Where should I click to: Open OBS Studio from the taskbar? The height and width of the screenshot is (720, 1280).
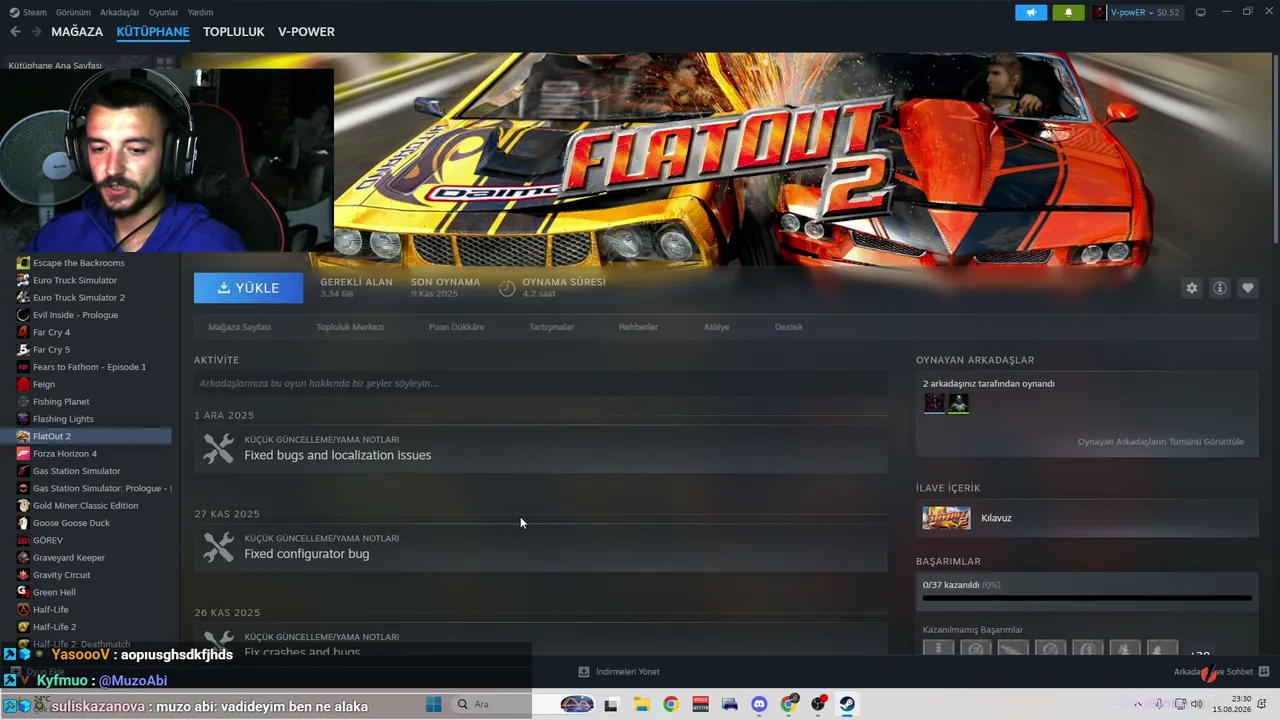coord(818,704)
